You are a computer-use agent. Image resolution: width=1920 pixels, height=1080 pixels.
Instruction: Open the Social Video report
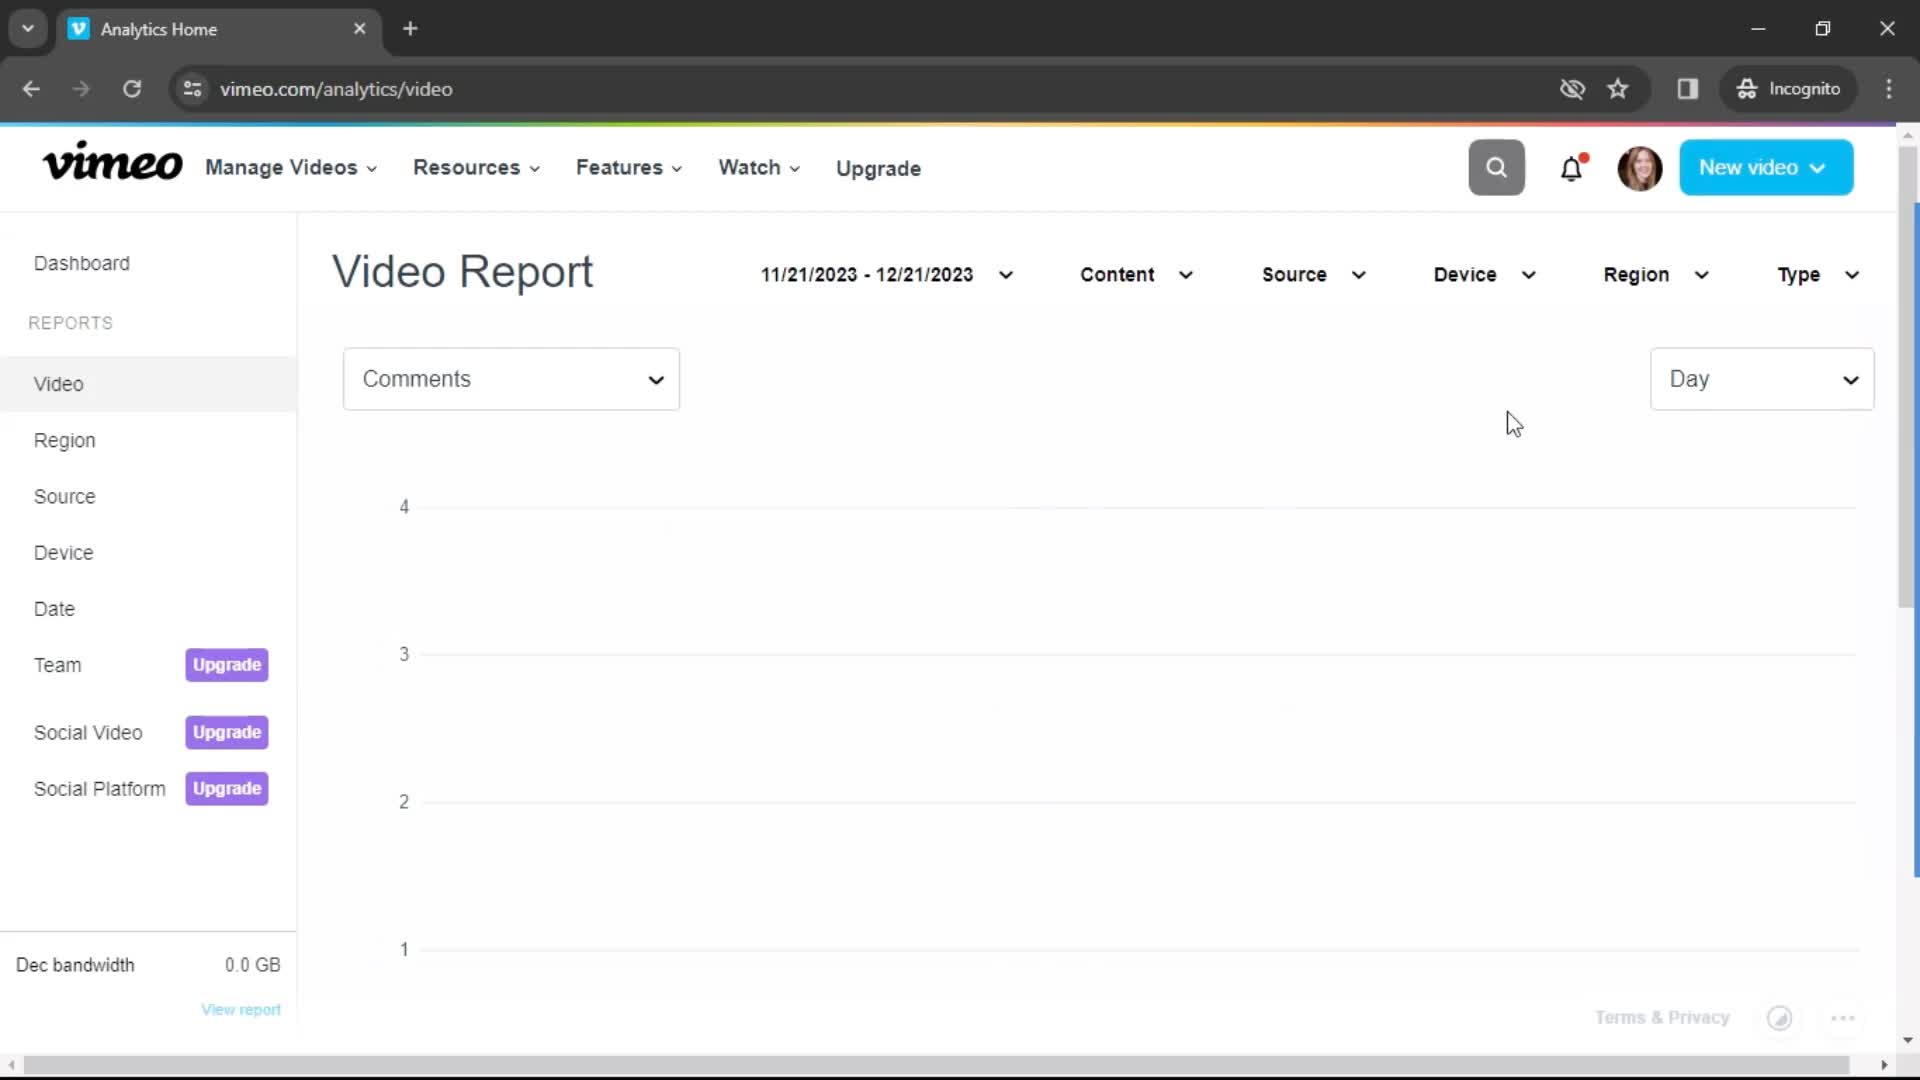[x=88, y=733]
